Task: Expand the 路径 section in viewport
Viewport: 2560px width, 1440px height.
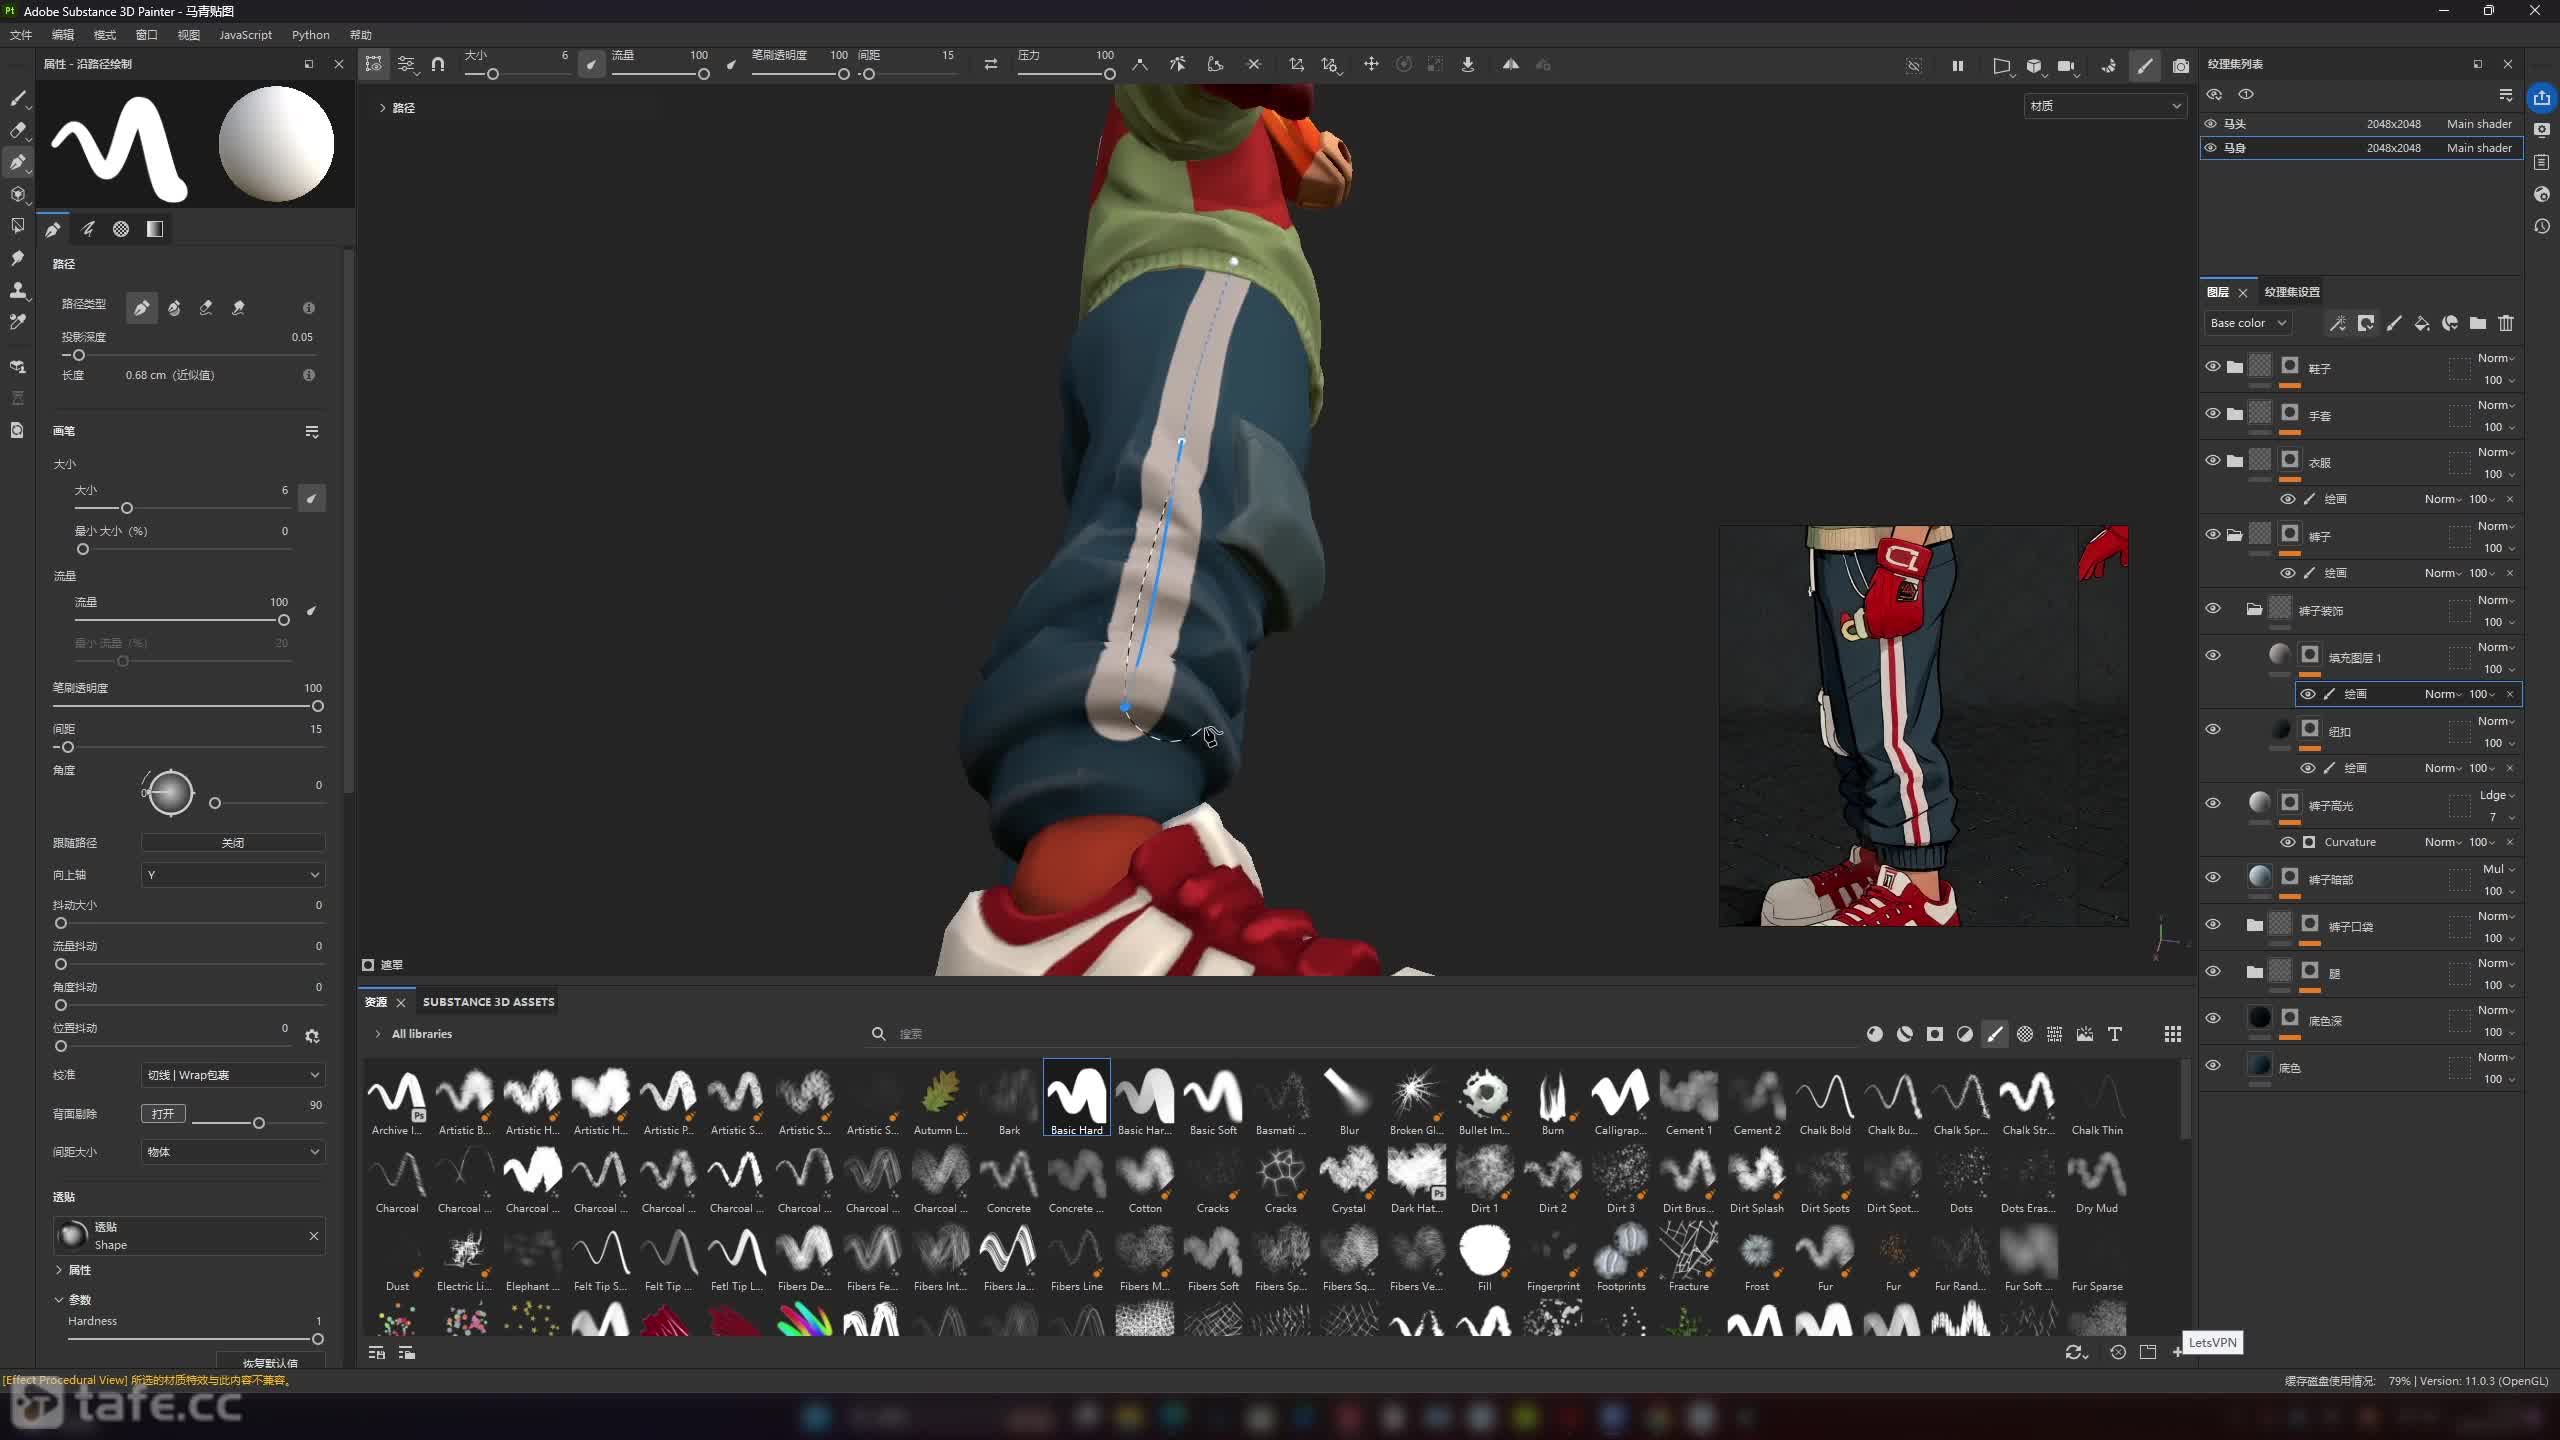Action: [382, 108]
